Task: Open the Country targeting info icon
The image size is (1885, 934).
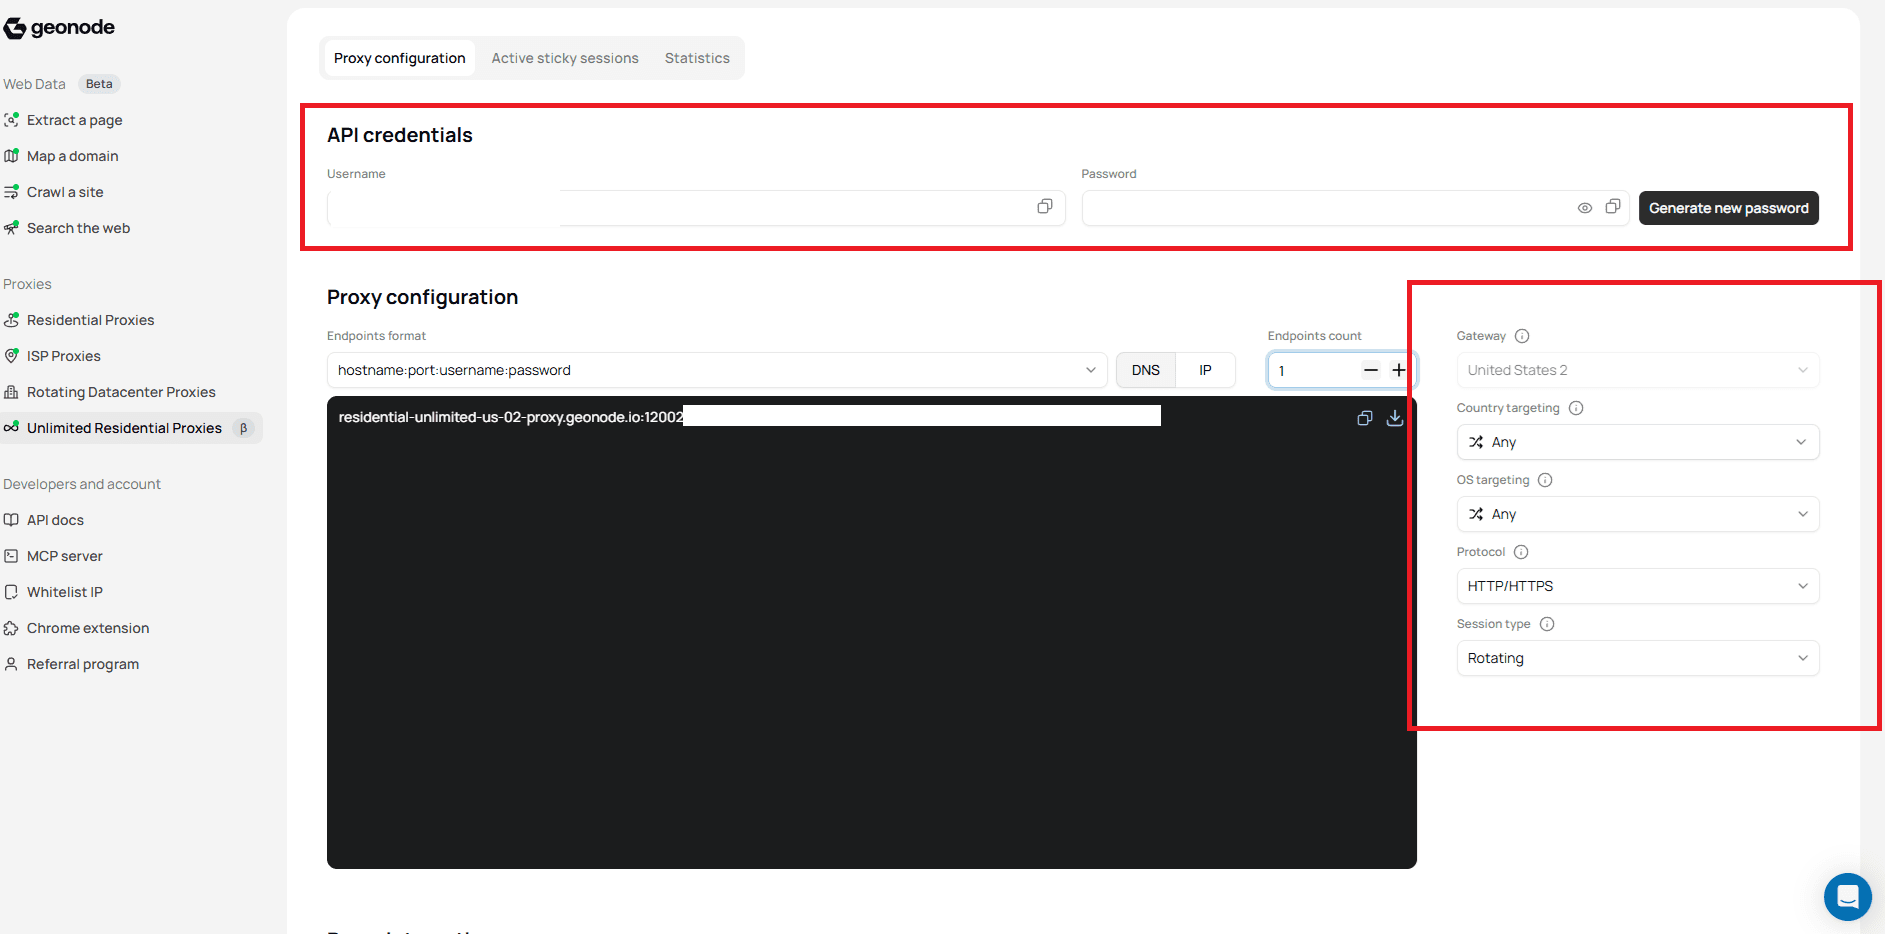Action: [x=1576, y=408]
